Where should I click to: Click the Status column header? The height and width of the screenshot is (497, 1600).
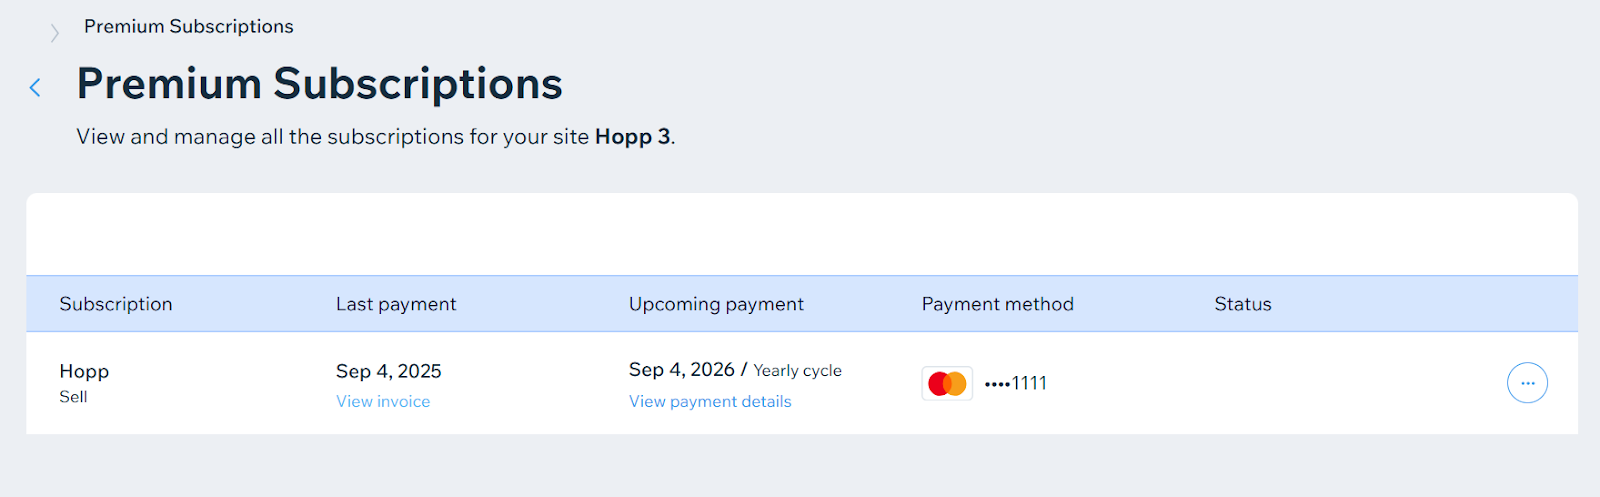coord(1243,304)
